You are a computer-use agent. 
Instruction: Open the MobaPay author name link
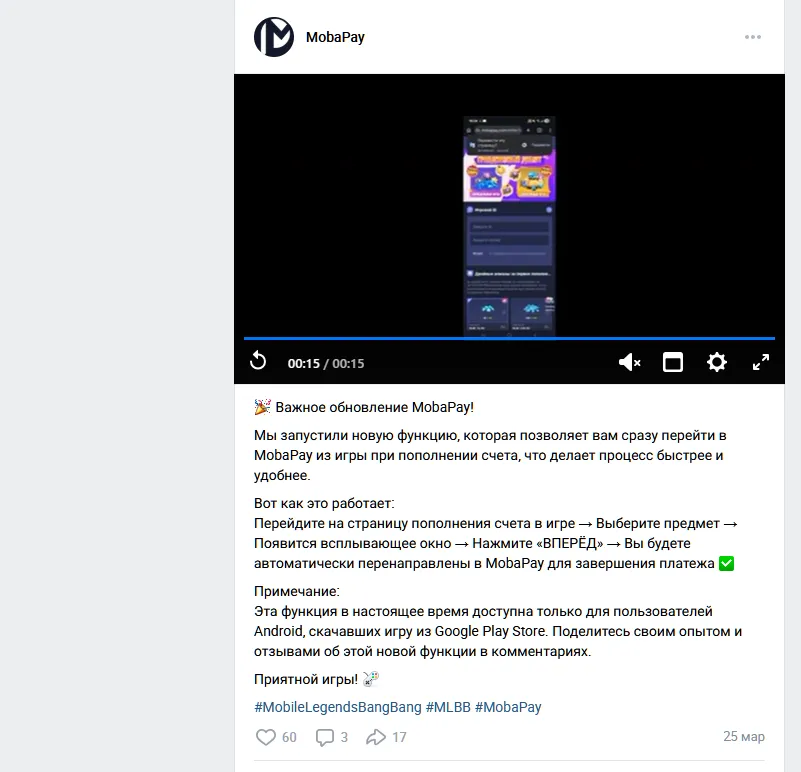[x=335, y=37]
